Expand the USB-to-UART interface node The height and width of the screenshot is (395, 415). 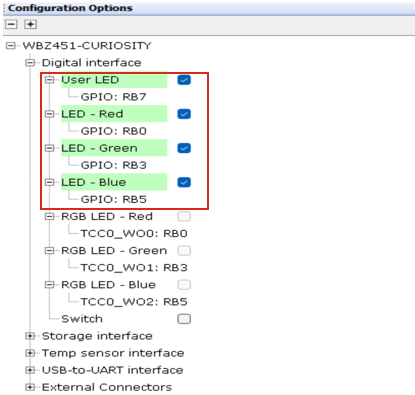click(30, 370)
